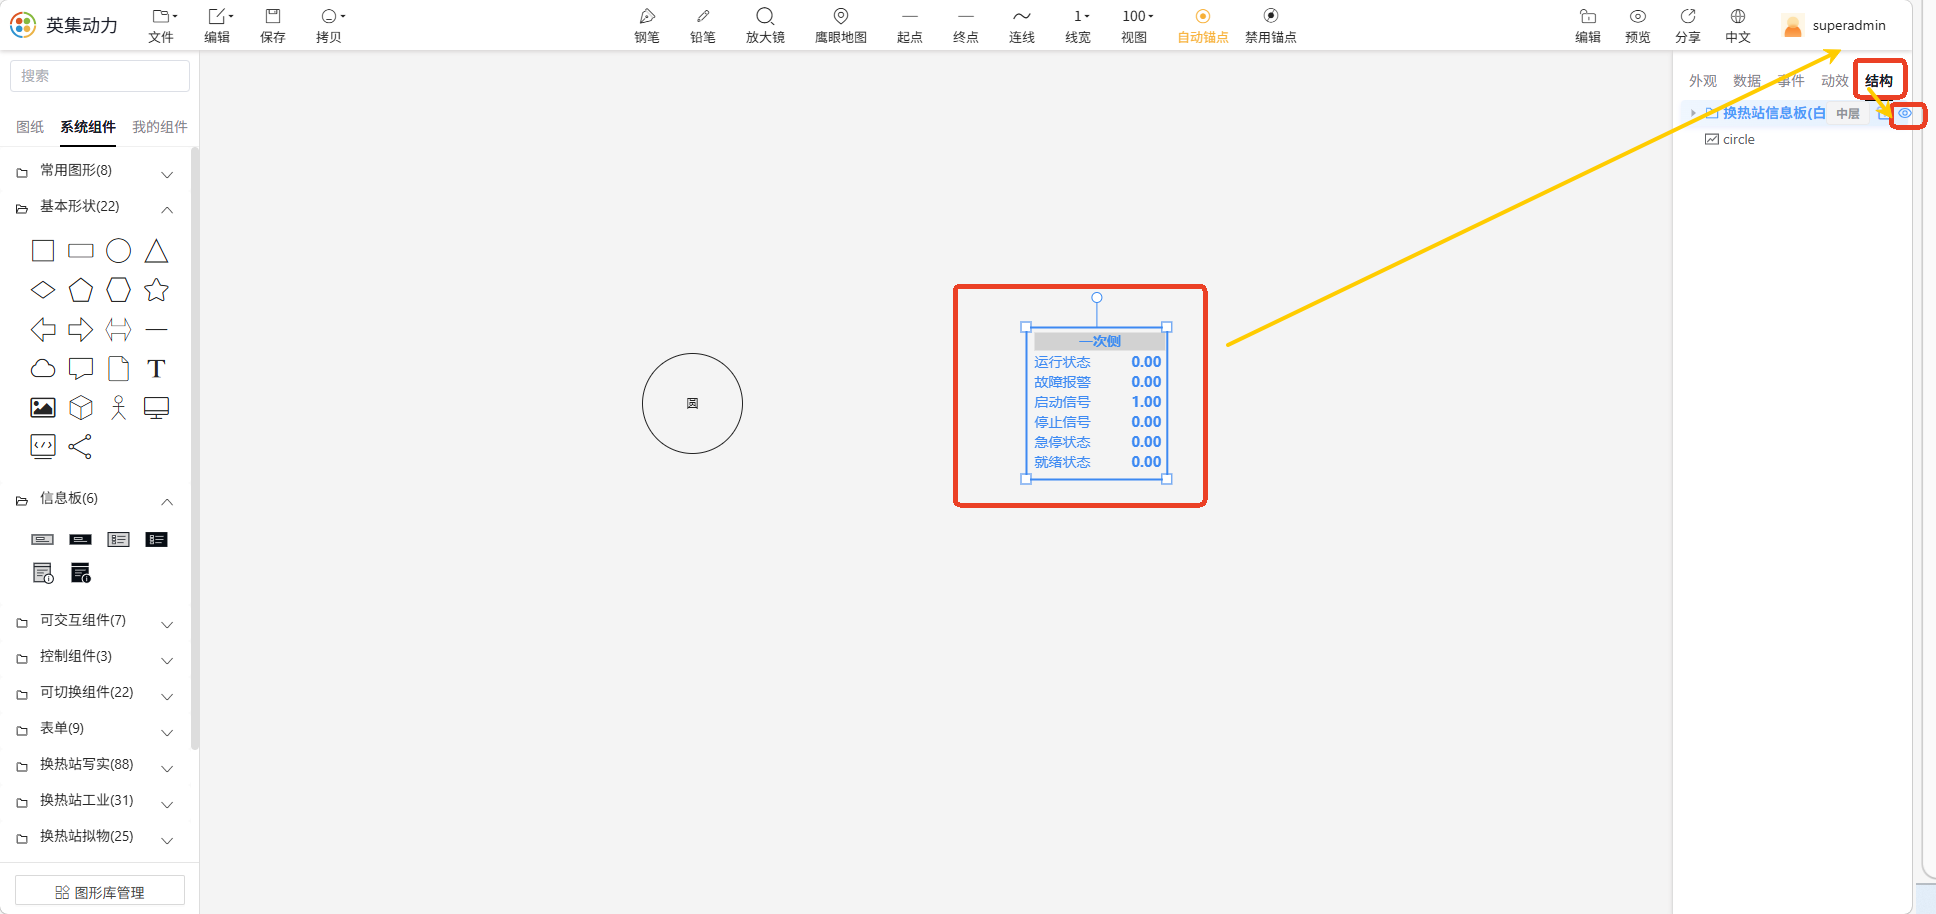Toggle 禁用锚点 disable anchors
Image resolution: width=1936 pixels, height=914 pixels.
[1271, 26]
